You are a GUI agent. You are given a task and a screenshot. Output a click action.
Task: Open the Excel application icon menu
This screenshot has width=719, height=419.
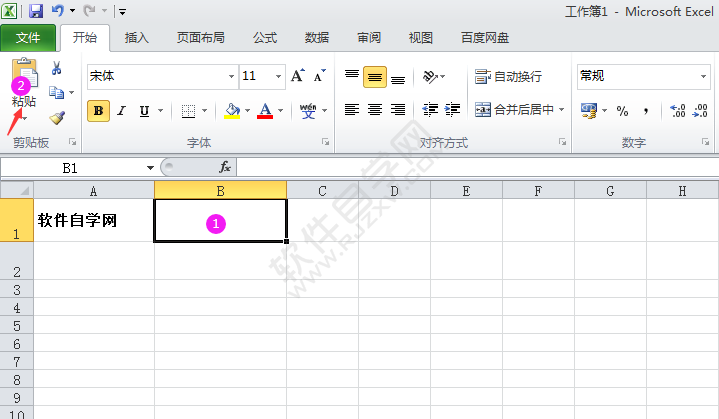click(x=9, y=11)
